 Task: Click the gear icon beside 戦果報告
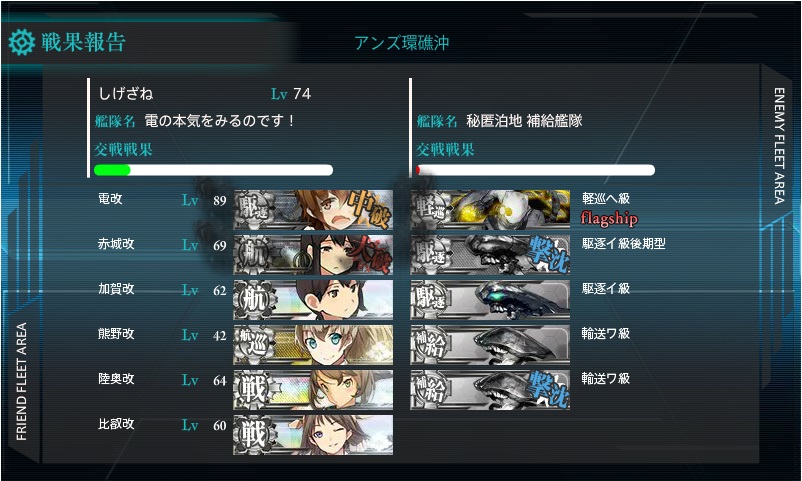[21, 42]
